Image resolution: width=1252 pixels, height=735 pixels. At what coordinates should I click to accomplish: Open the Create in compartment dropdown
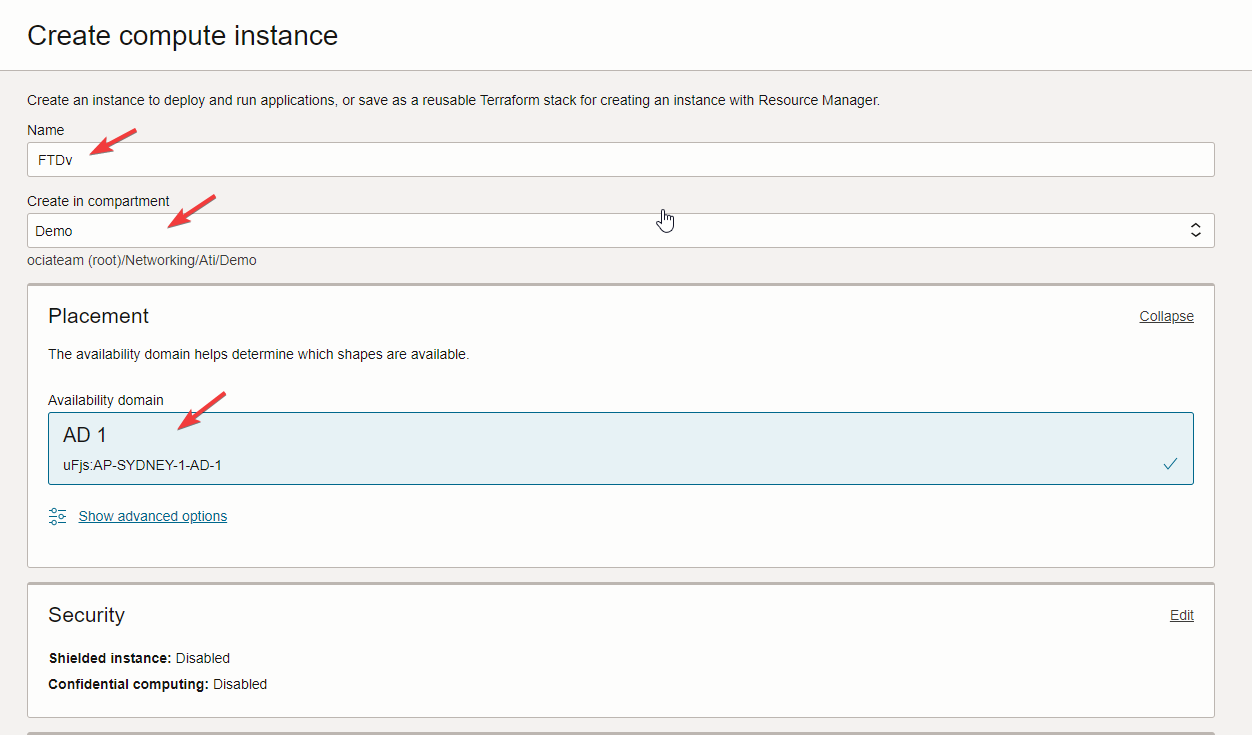620,231
